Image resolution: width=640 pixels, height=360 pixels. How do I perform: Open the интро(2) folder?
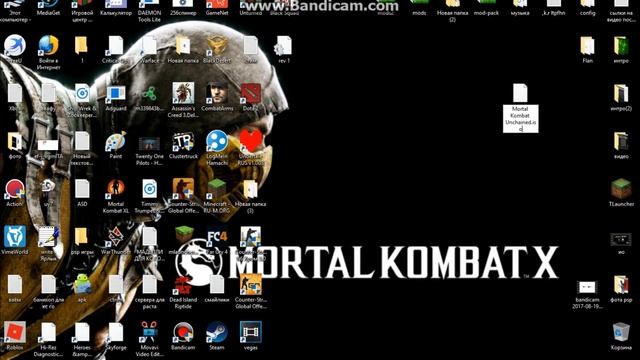tap(621, 93)
